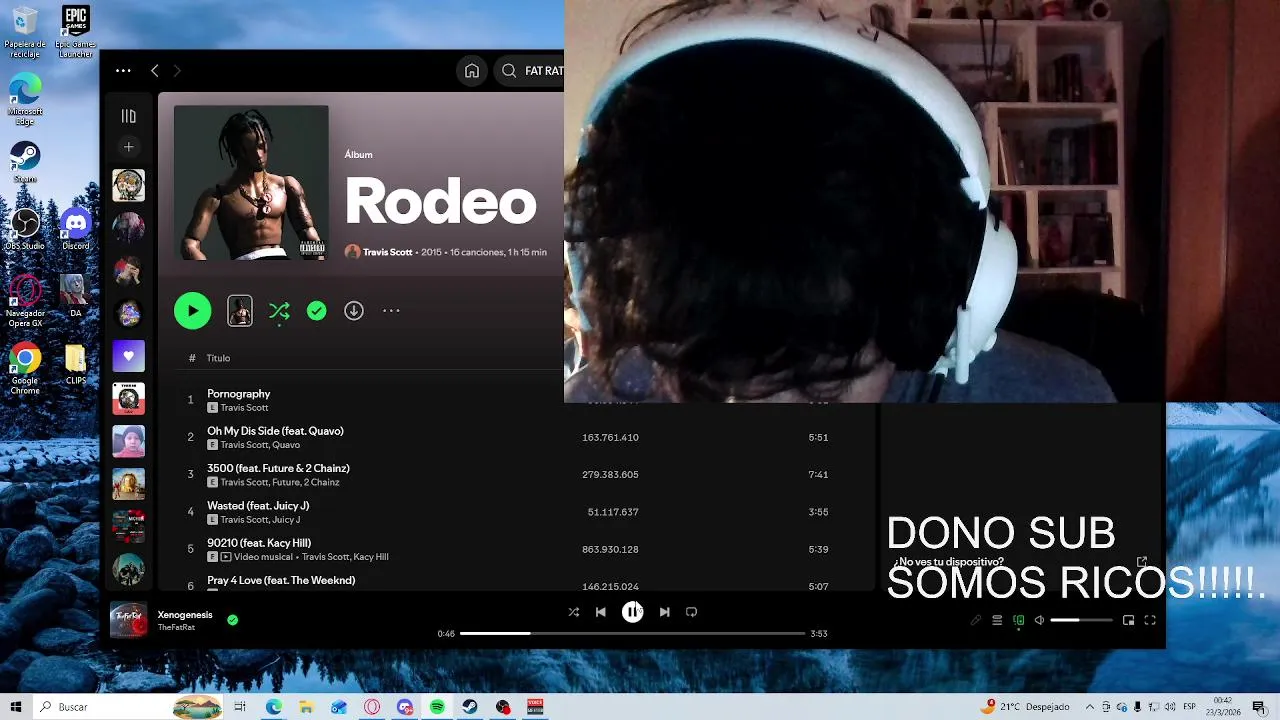Enter full screen player view
The image size is (1280, 720).
point(1150,620)
